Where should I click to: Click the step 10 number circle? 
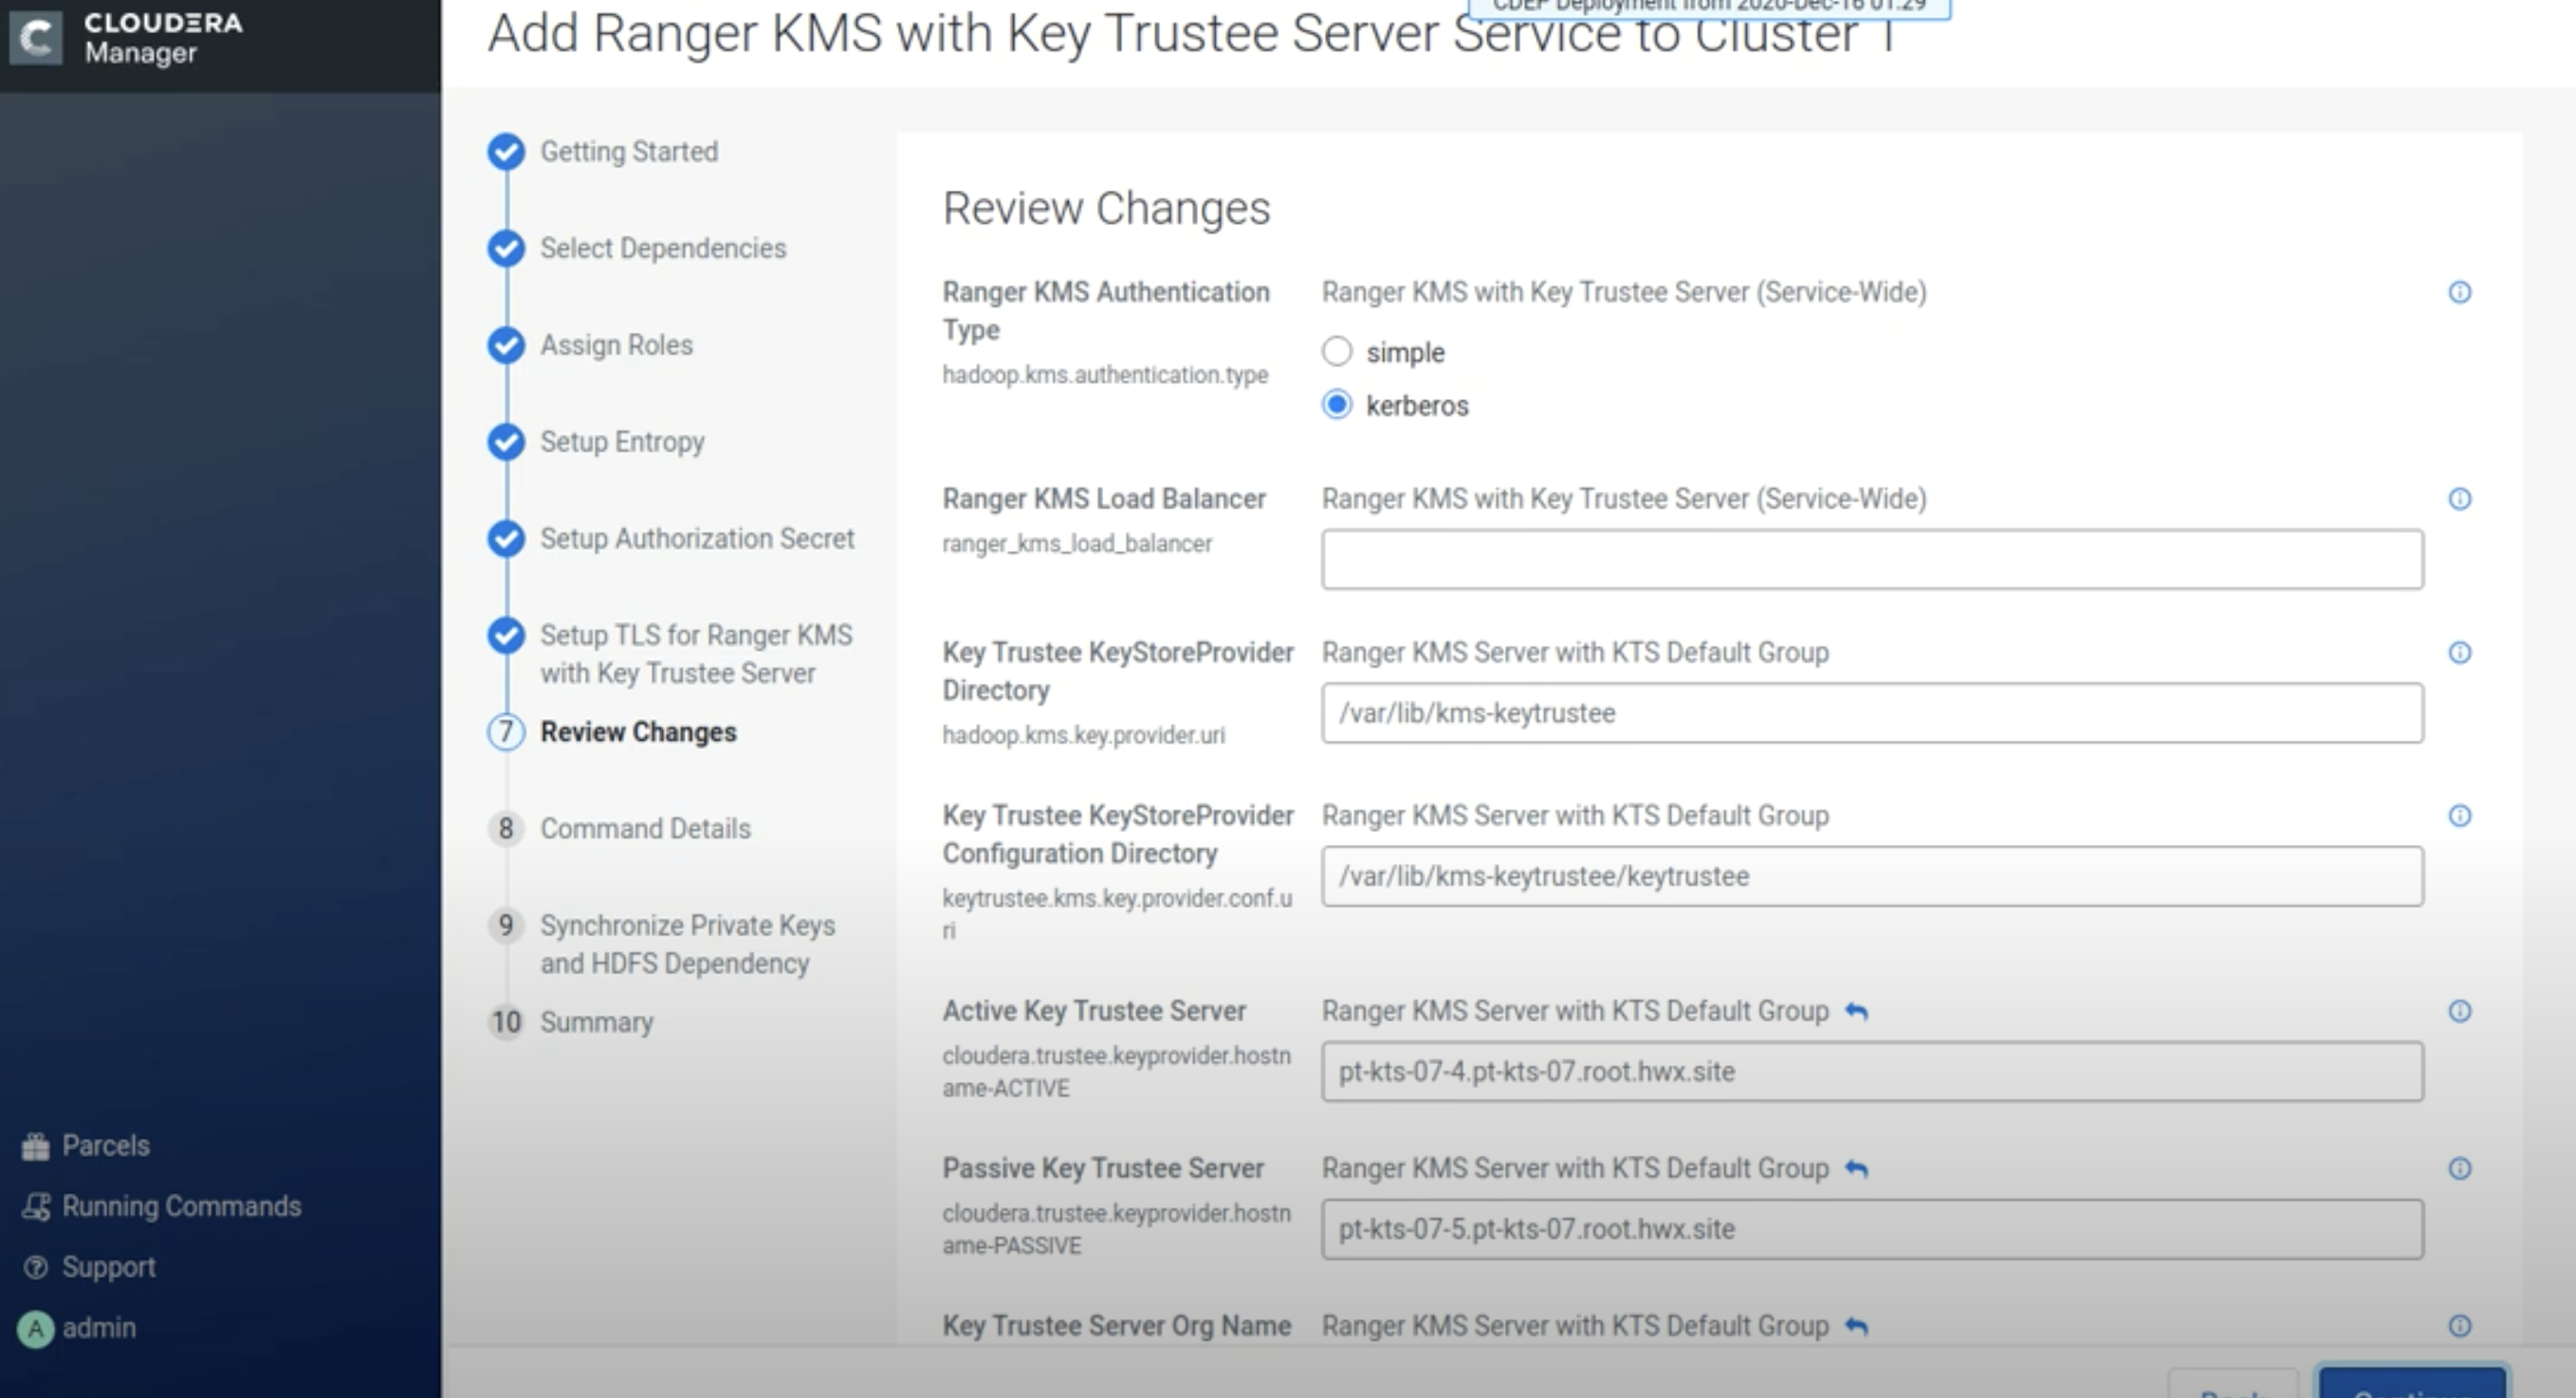click(x=506, y=1022)
